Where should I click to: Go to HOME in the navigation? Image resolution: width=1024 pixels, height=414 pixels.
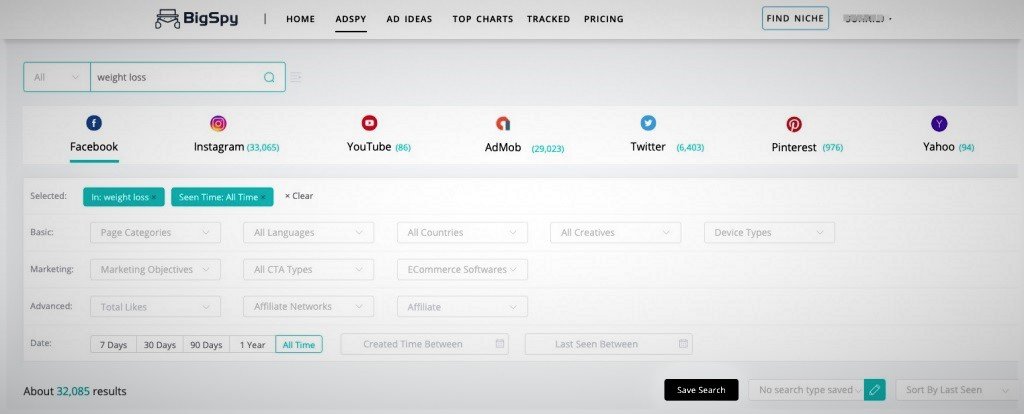[x=300, y=19]
